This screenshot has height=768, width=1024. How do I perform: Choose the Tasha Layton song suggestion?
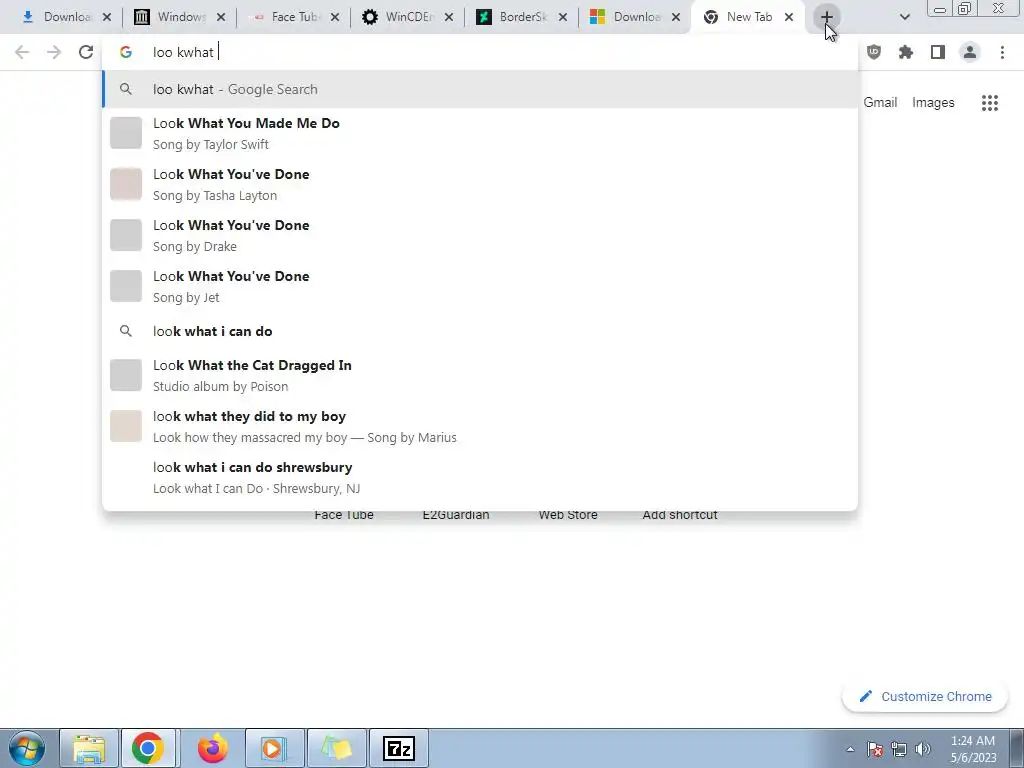[x=480, y=184]
